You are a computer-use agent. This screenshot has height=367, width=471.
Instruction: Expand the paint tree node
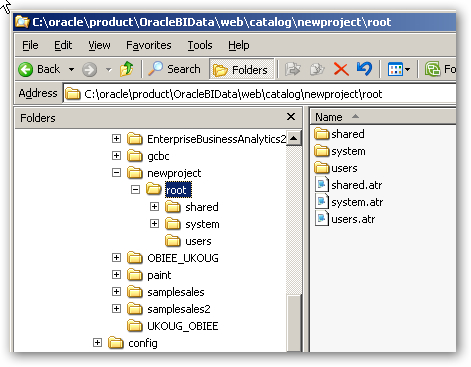(116, 274)
